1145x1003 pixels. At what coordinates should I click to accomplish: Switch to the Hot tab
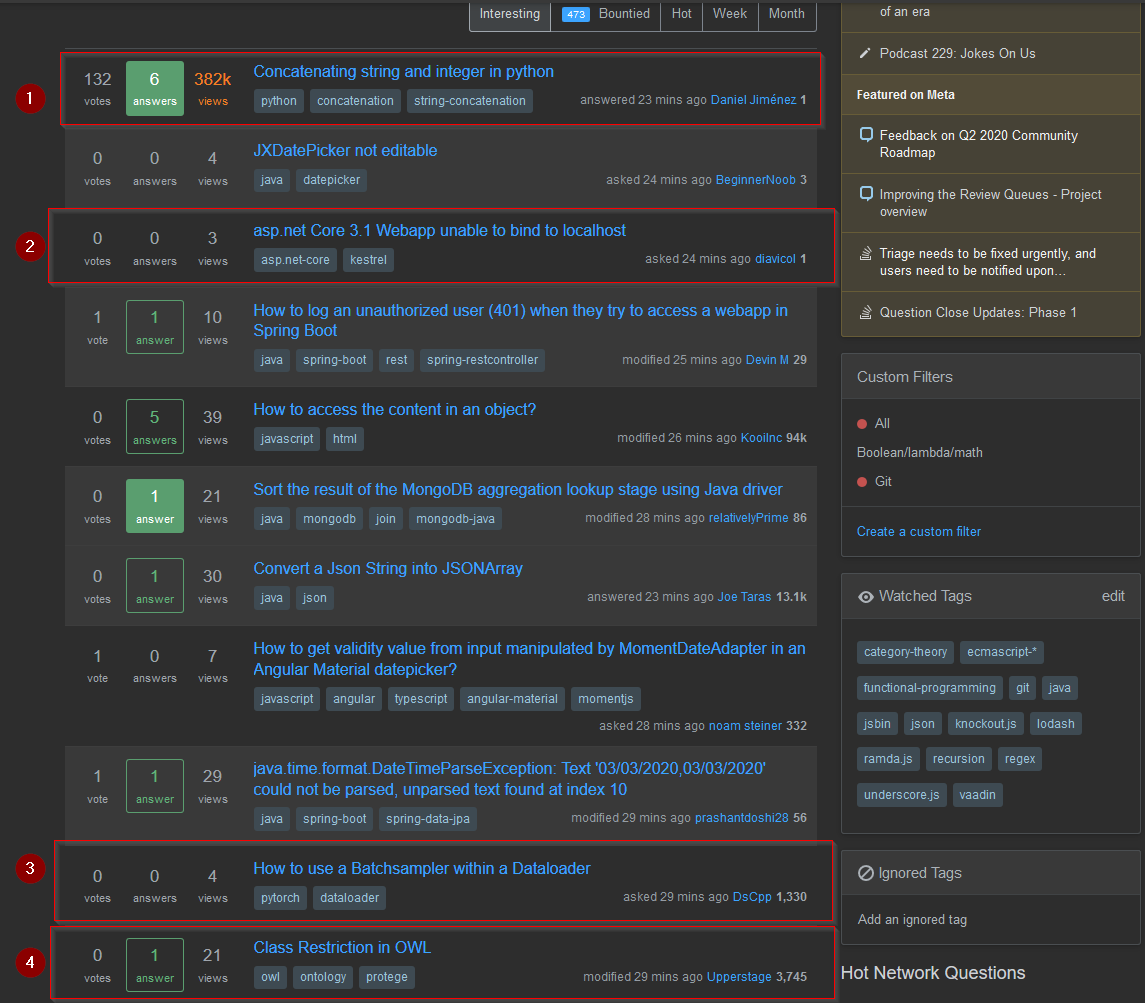681,14
